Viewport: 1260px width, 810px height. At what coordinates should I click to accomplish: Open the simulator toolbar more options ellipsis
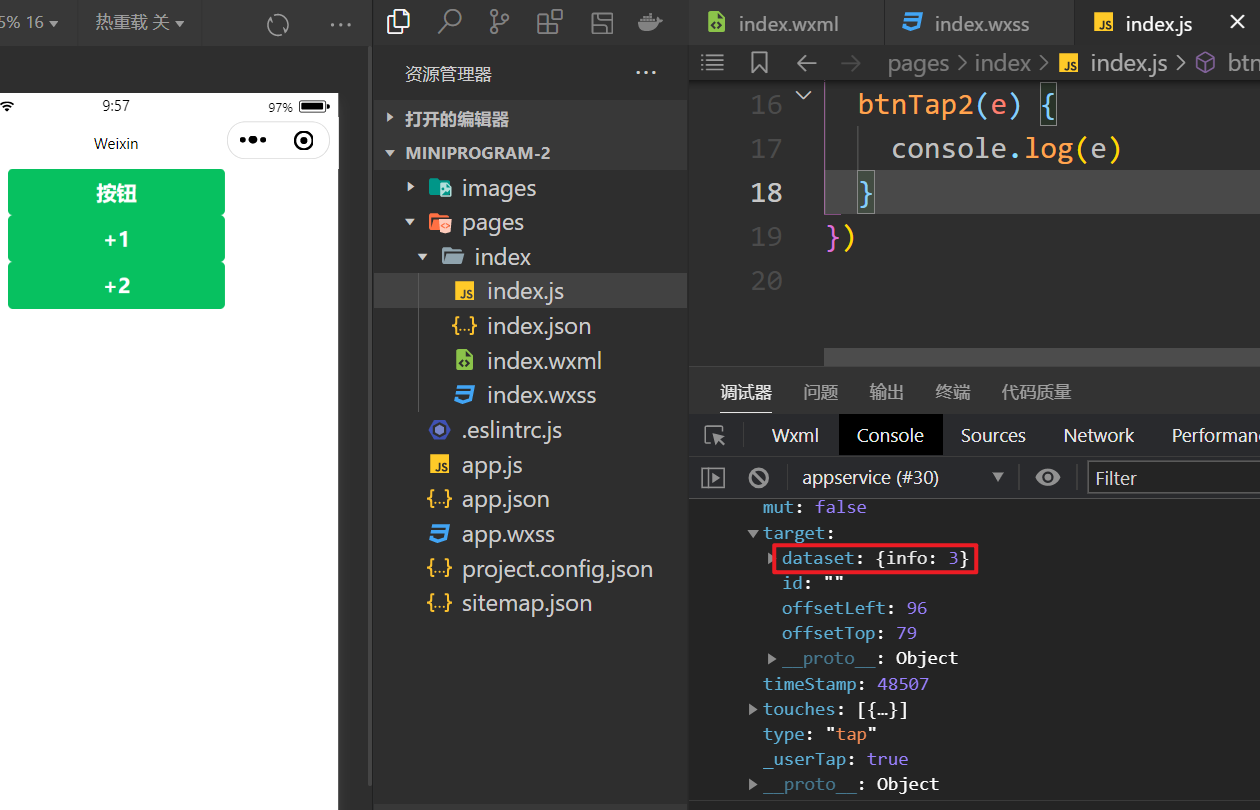(340, 25)
